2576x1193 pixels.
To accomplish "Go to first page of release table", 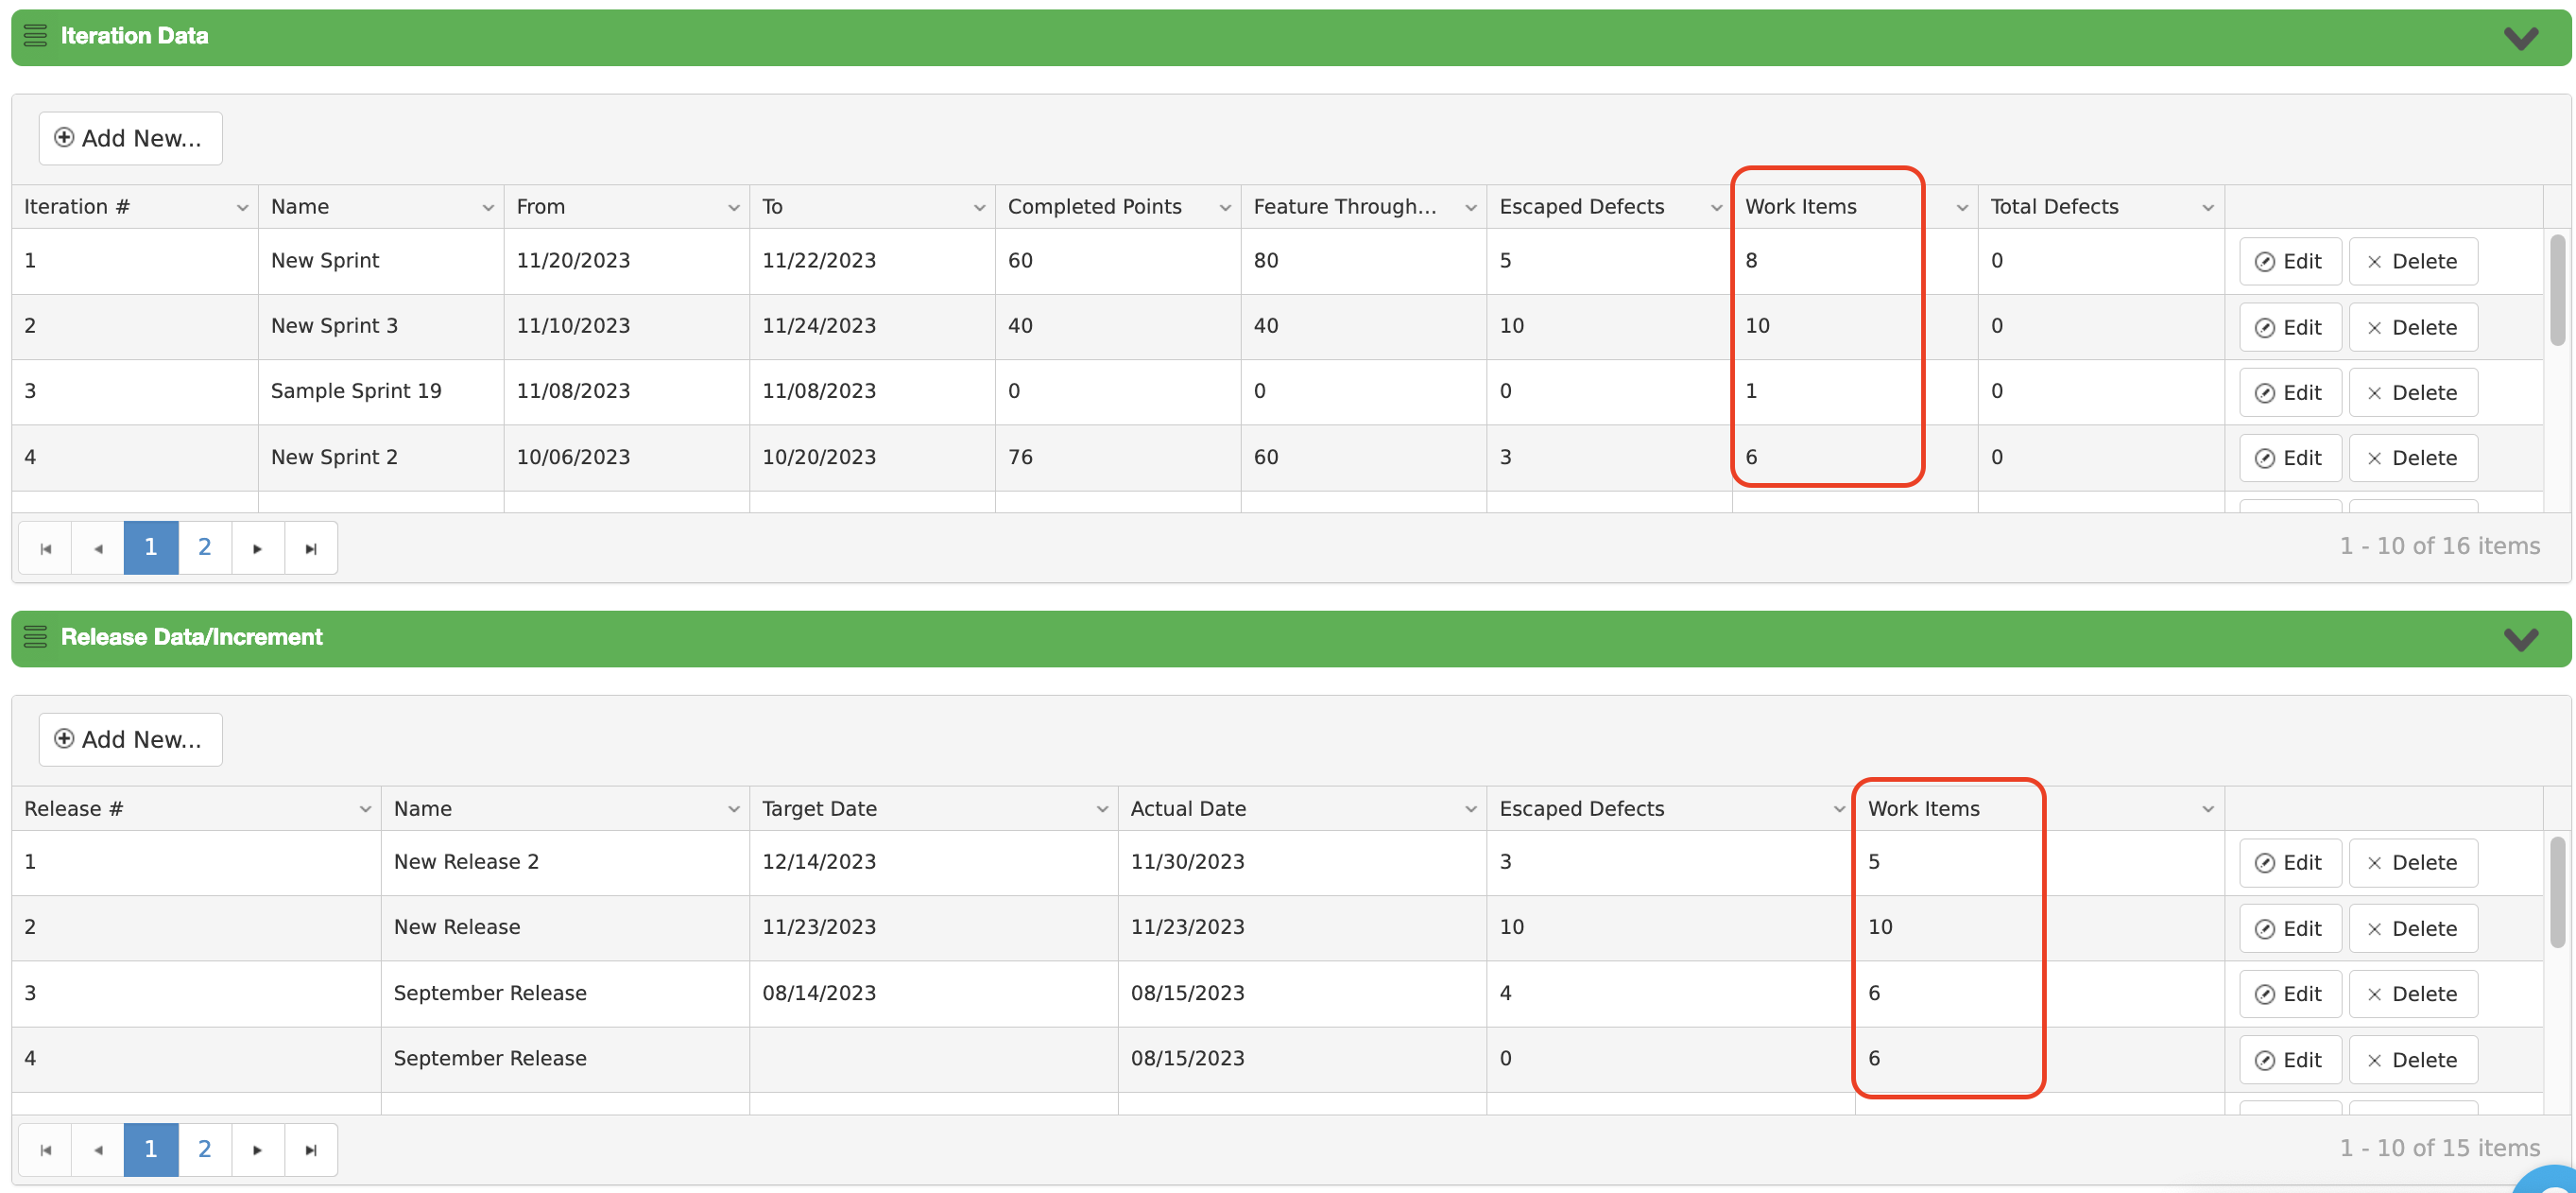I will pyautogui.click(x=45, y=1150).
